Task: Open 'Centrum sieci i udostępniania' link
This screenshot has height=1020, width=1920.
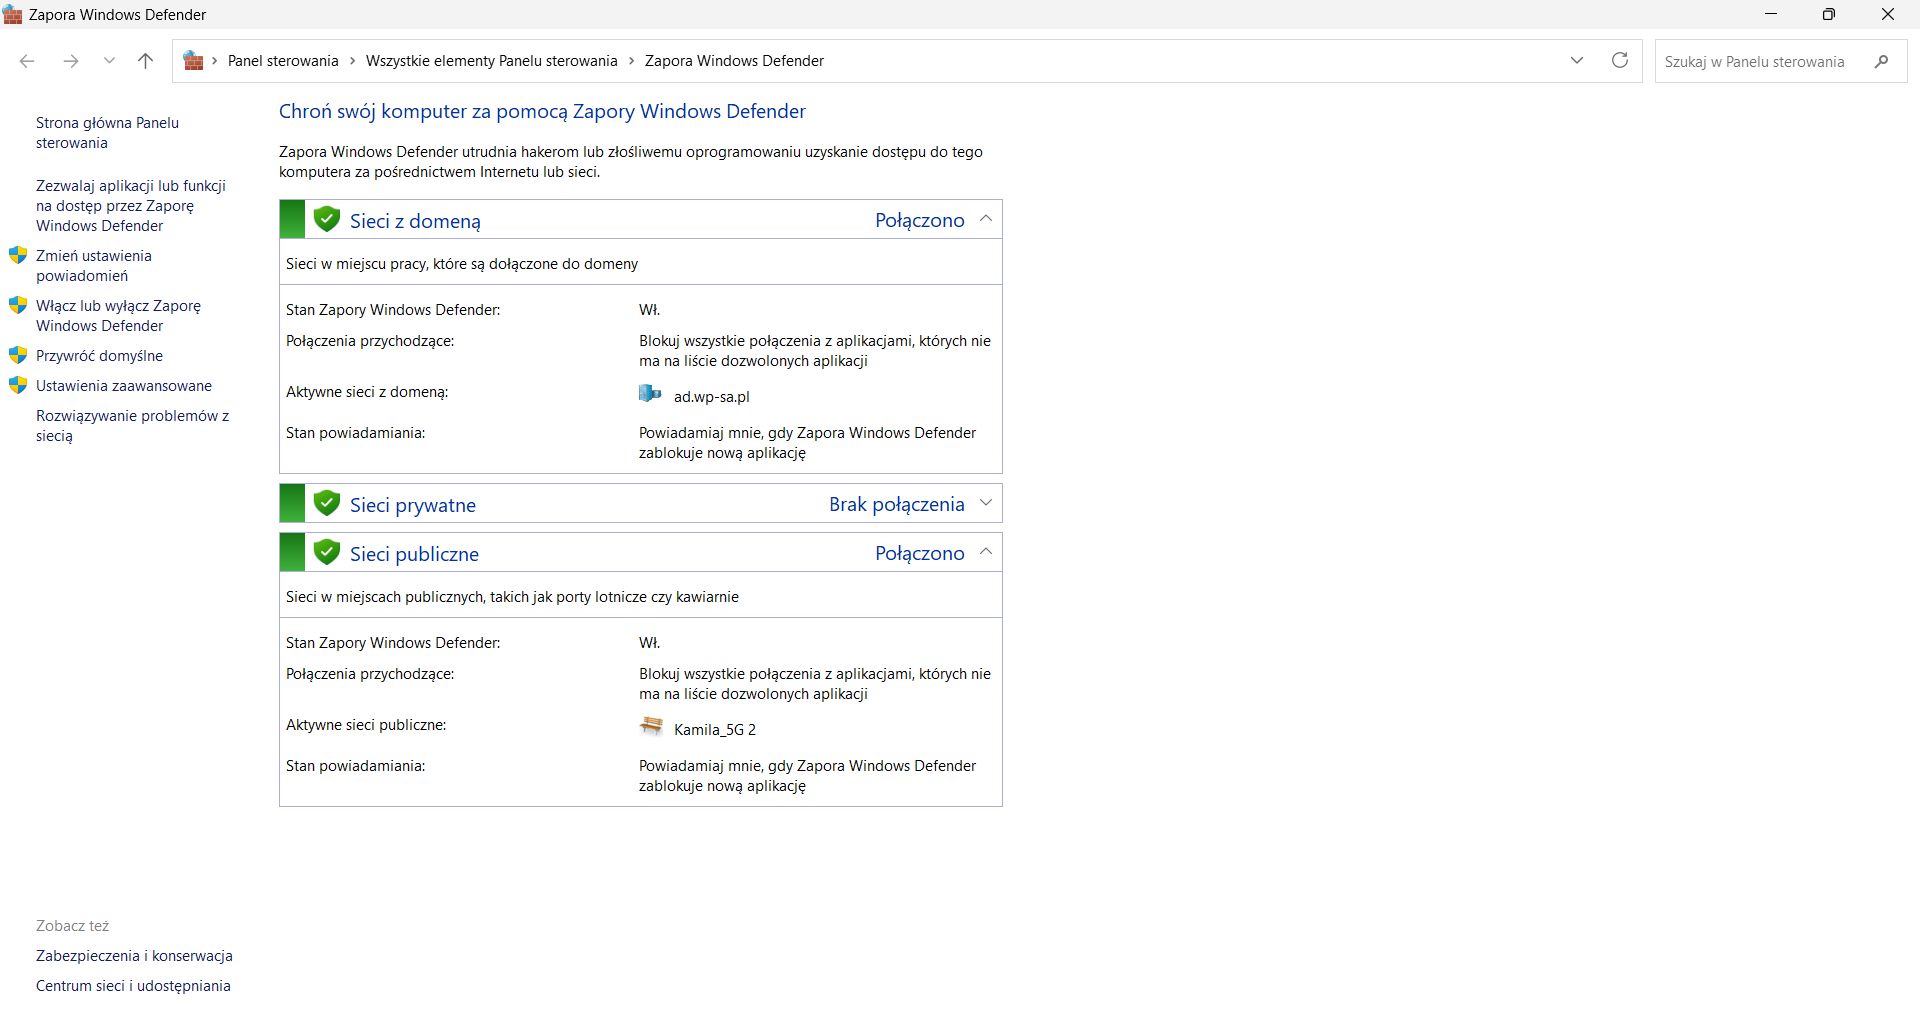Action: [x=133, y=986]
